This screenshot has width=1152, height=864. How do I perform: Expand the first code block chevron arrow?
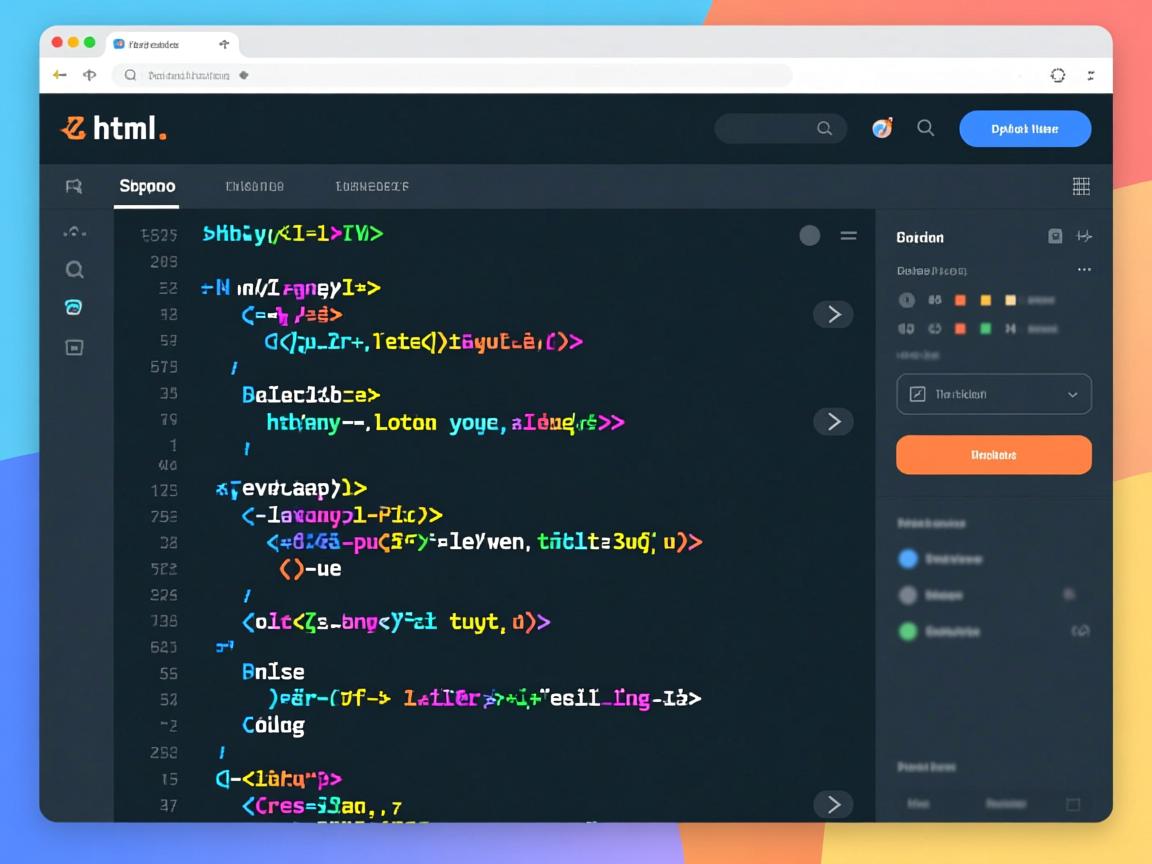833,314
